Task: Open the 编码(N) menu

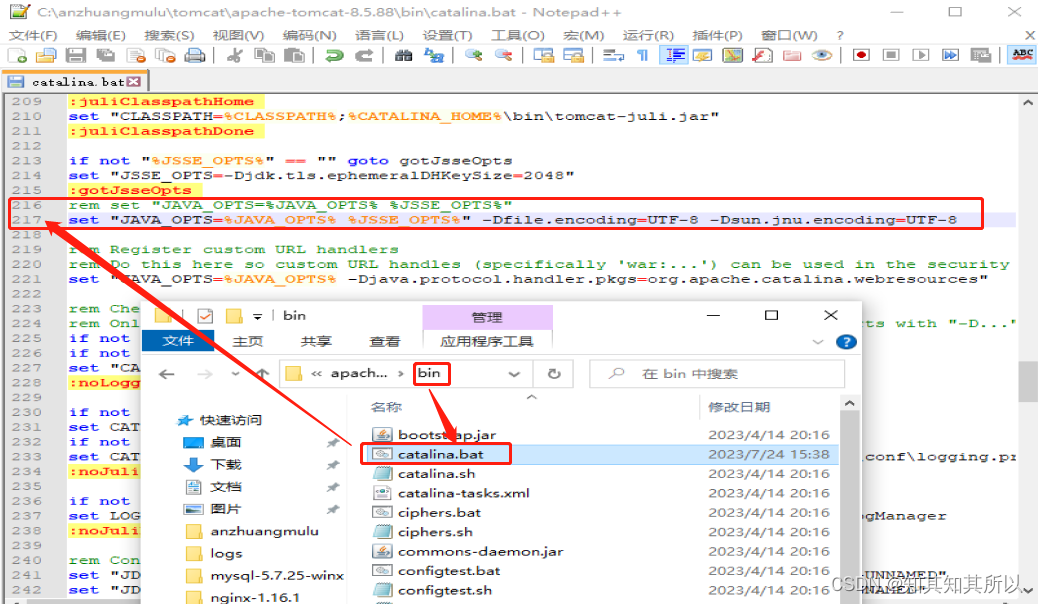Action: click(309, 35)
